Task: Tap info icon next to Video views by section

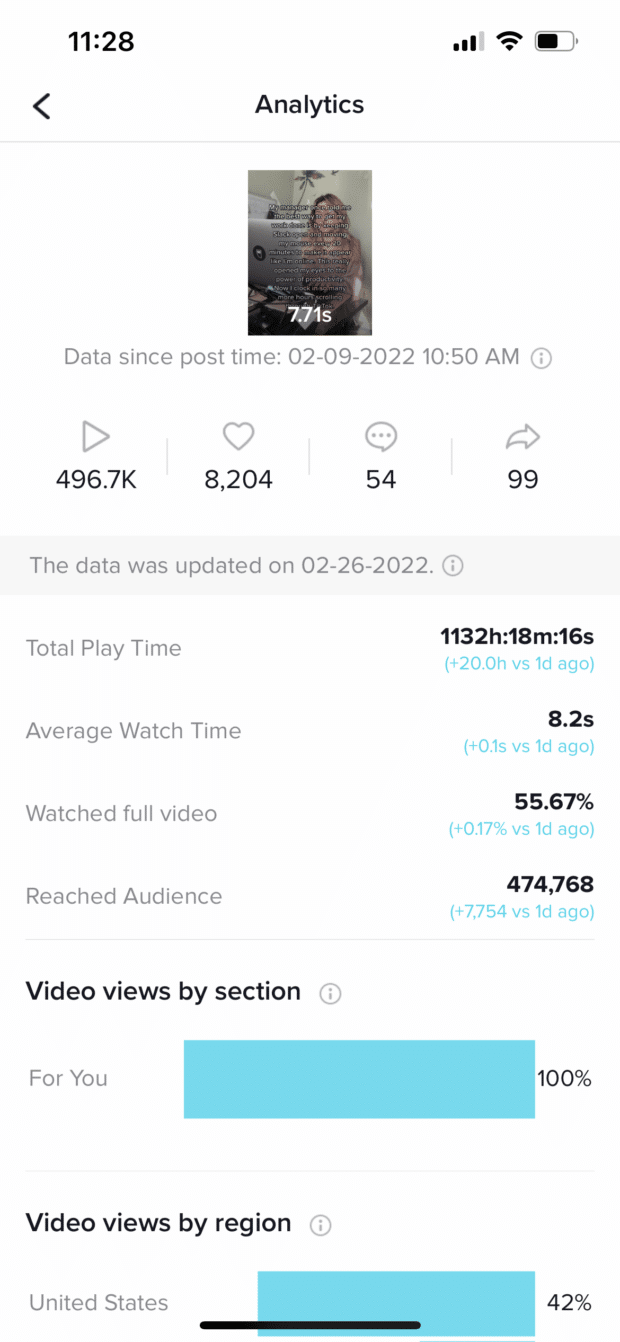Action: (330, 994)
